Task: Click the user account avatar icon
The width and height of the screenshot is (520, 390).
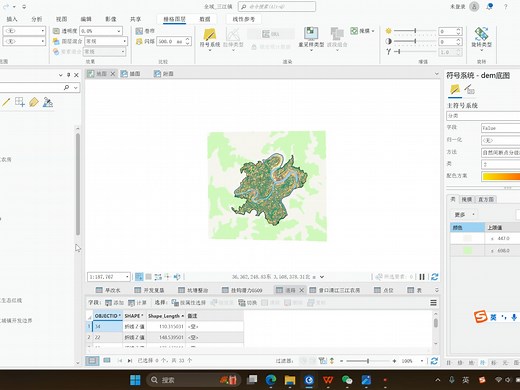Action: point(474,6)
